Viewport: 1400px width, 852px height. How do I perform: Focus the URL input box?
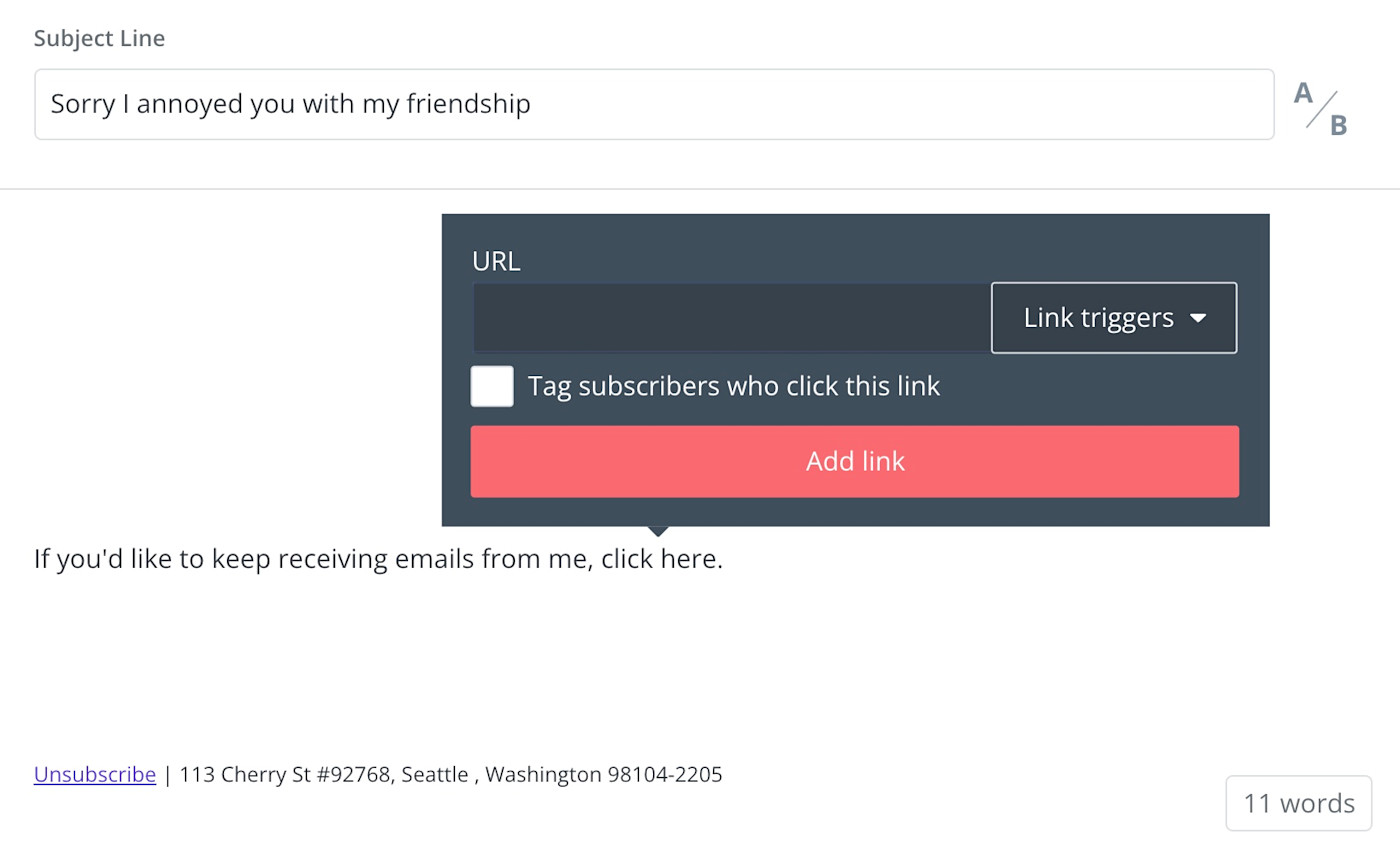point(731,318)
